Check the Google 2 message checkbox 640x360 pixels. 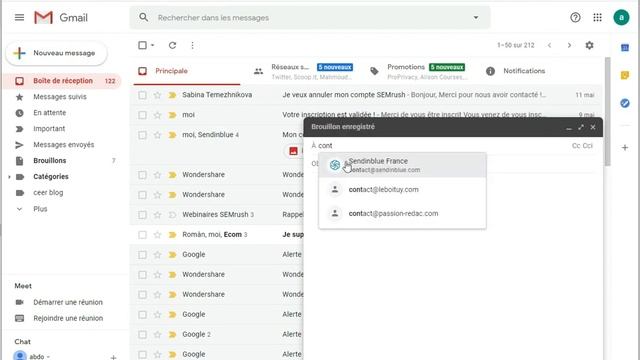[x=142, y=335]
